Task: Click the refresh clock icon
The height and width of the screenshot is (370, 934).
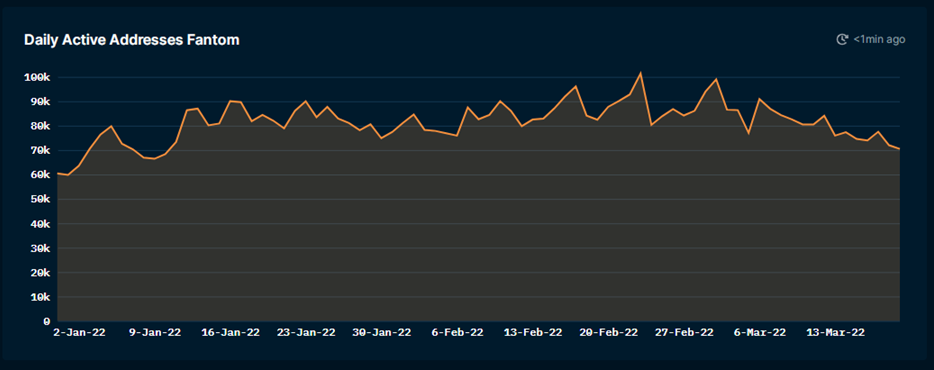Action: [x=842, y=39]
